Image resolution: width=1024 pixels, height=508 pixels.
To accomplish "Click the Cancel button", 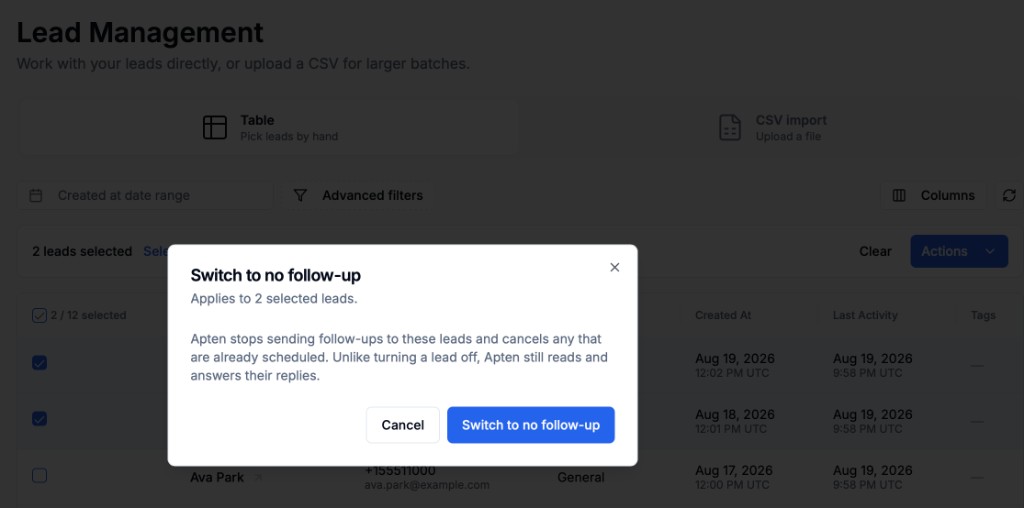I will (x=402, y=425).
